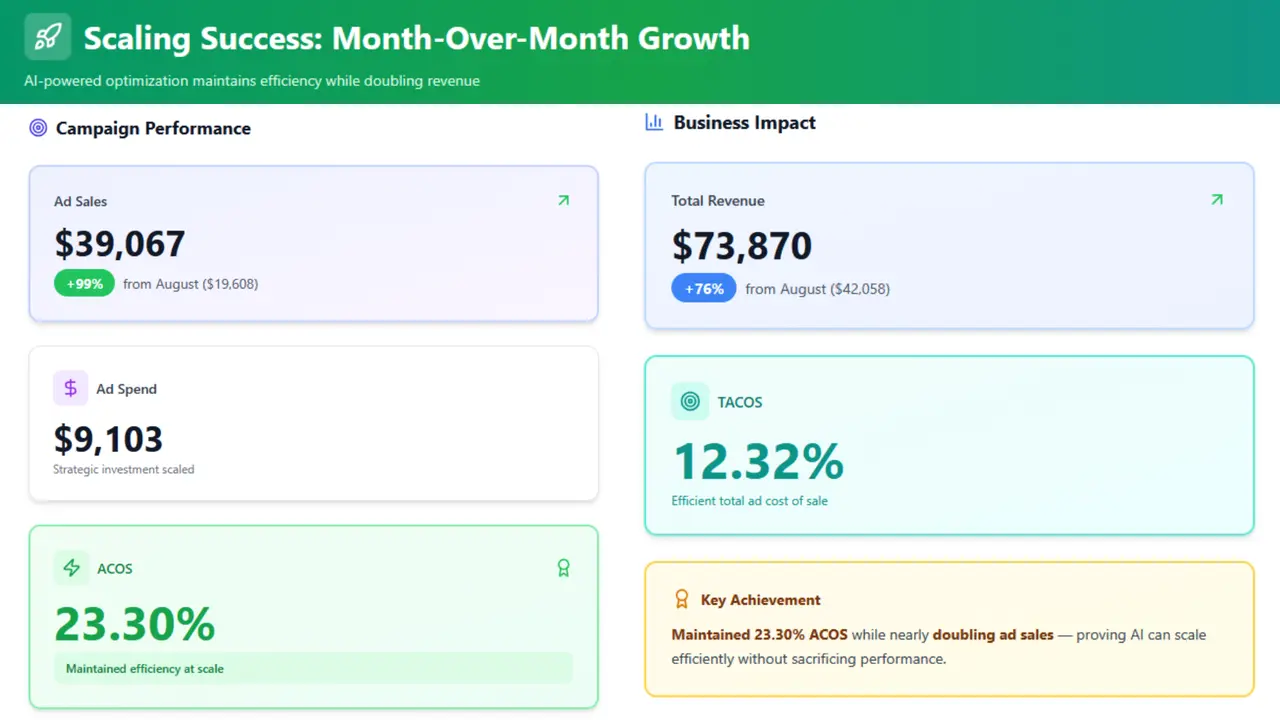The image size is (1280, 720).
Task: Click the $9,103 Ad Spend amount
Action: pyautogui.click(x=108, y=439)
